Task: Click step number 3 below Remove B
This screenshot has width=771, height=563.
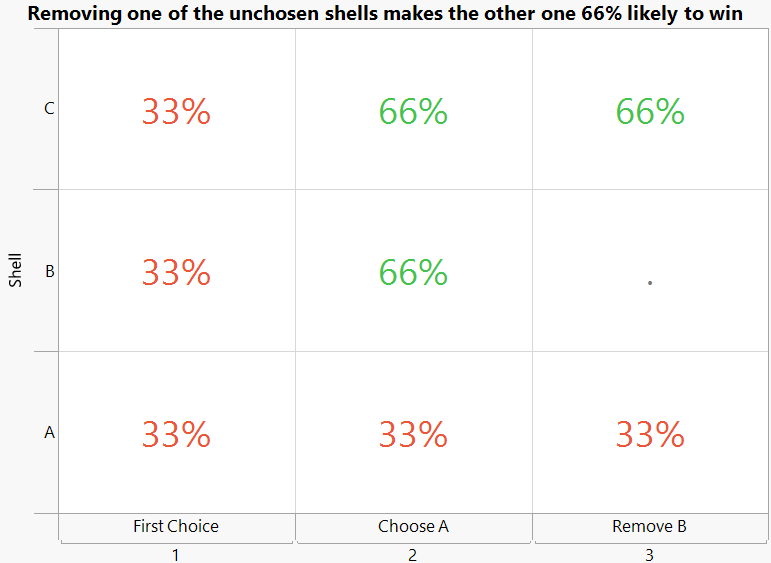Action: point(649,554)
